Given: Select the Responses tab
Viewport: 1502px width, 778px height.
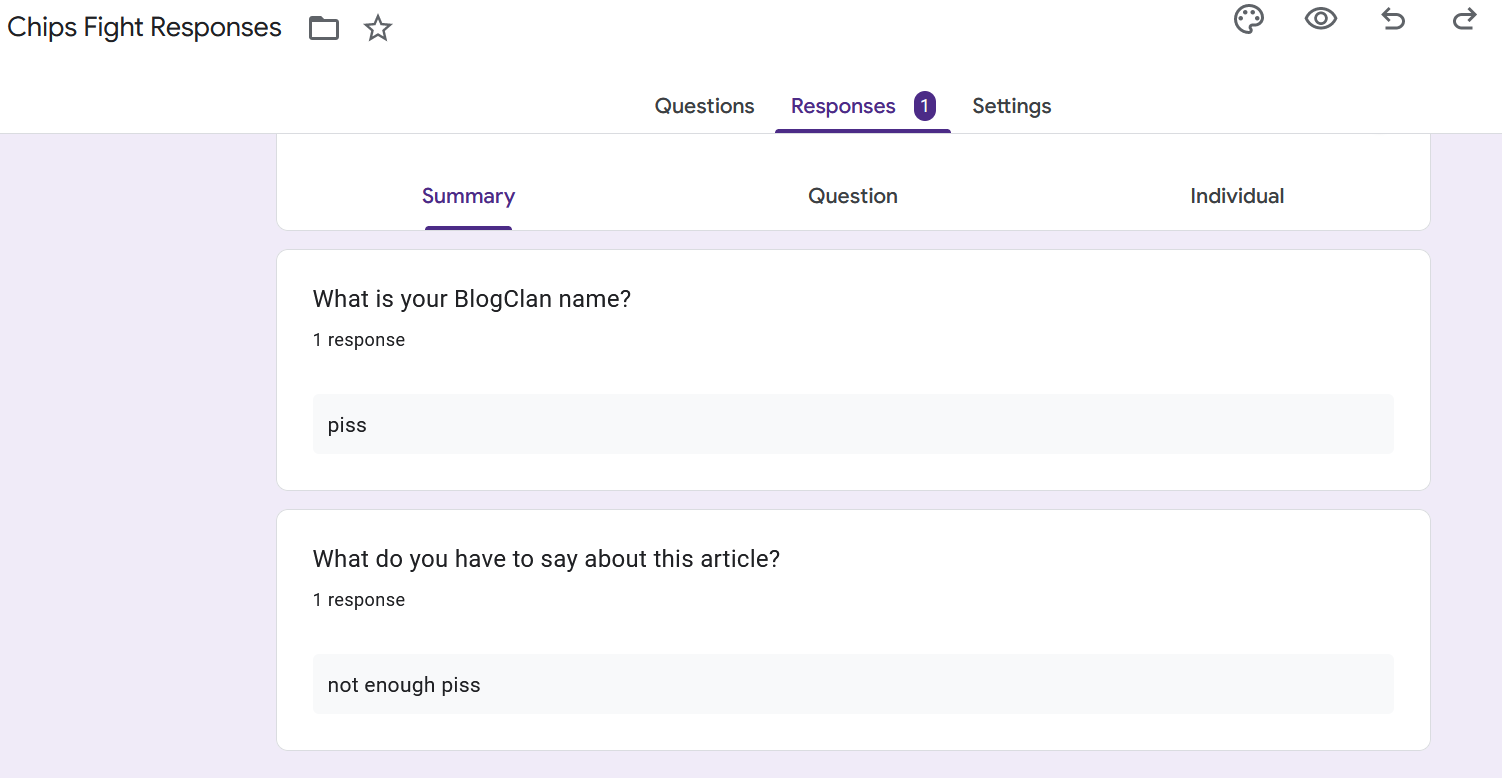Looking at the screenshot, I should click(x=843, y=106).
